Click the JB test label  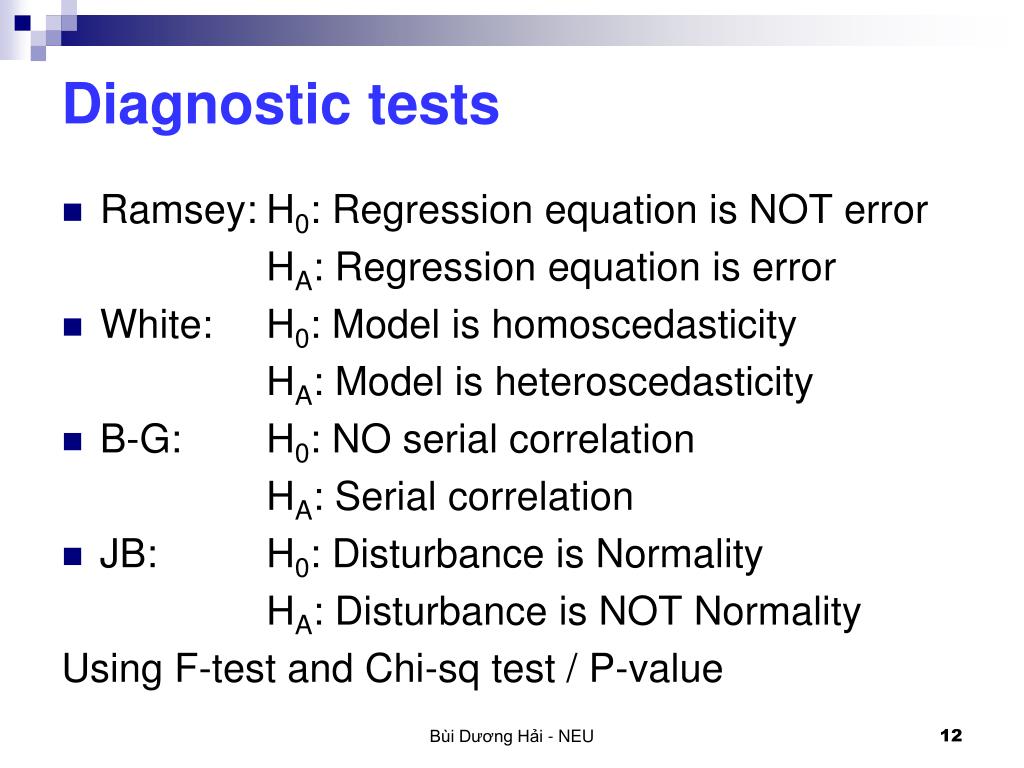pos(129,554)
